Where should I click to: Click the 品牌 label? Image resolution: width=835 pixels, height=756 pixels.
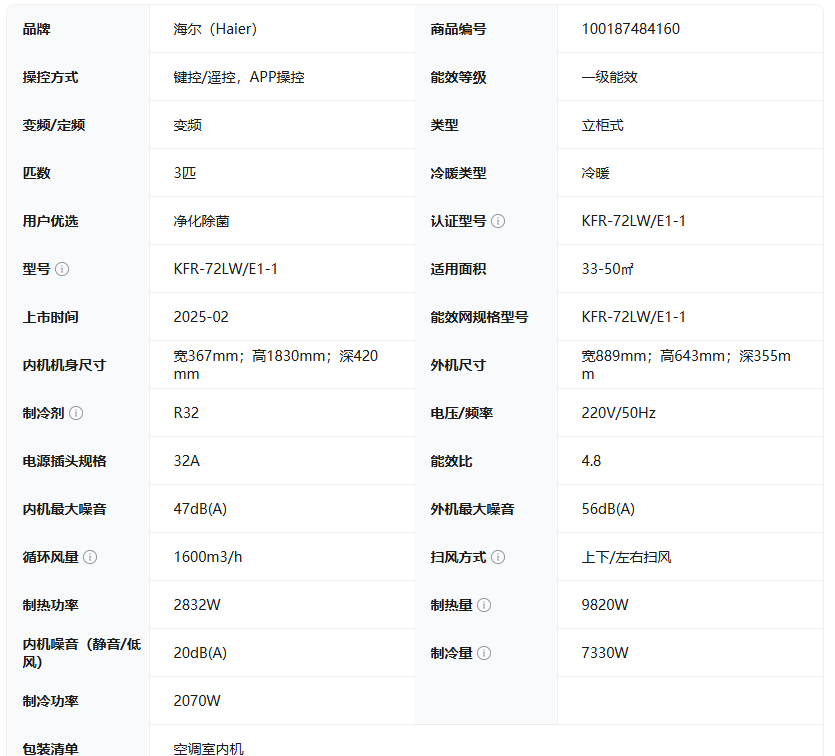(x=36, y=29)
